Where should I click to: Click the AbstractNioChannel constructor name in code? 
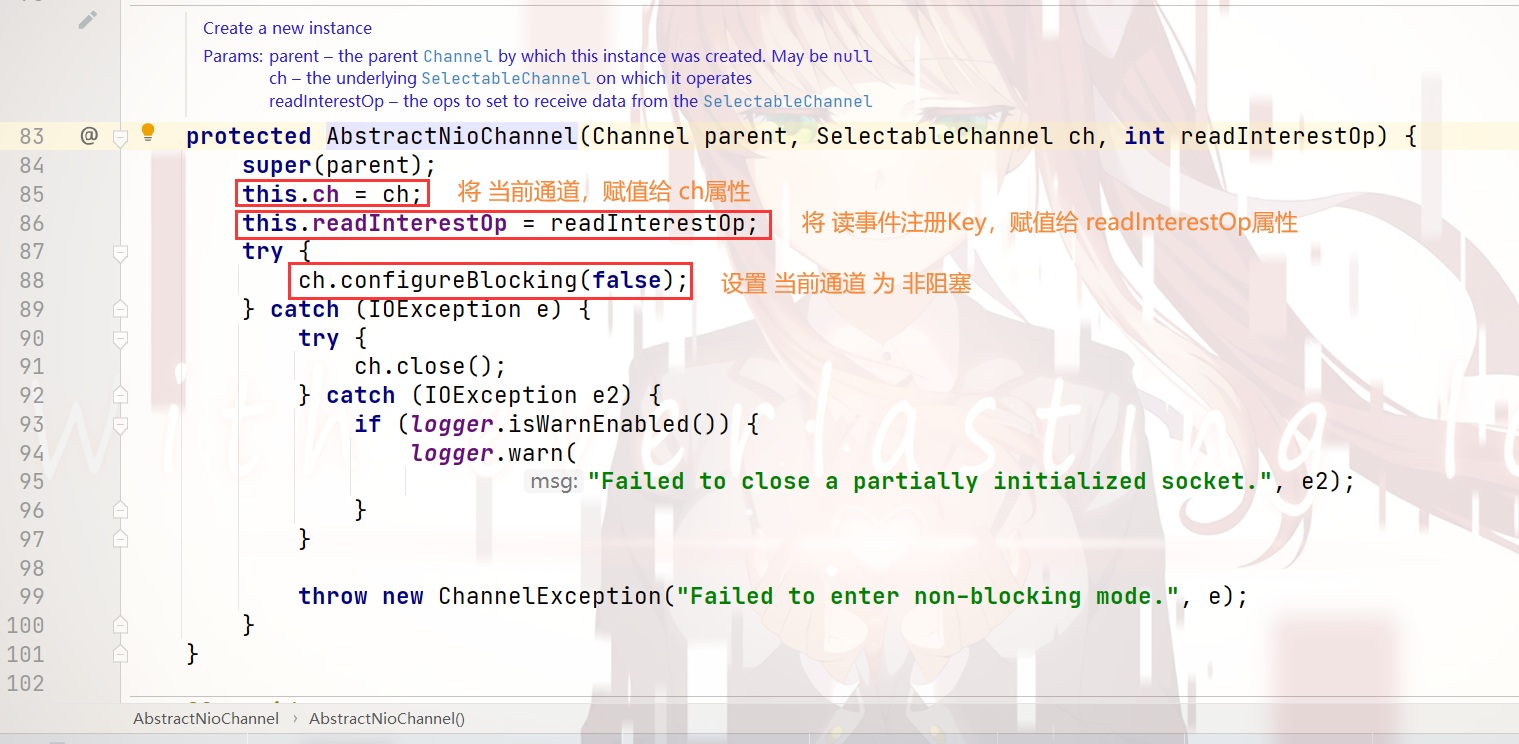click(x=452, y=136)
